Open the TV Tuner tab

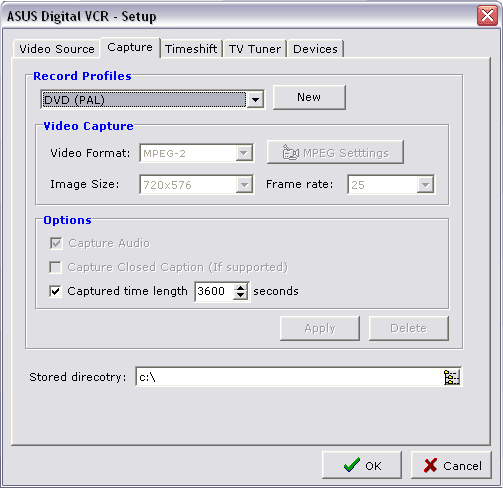point(255,49)
